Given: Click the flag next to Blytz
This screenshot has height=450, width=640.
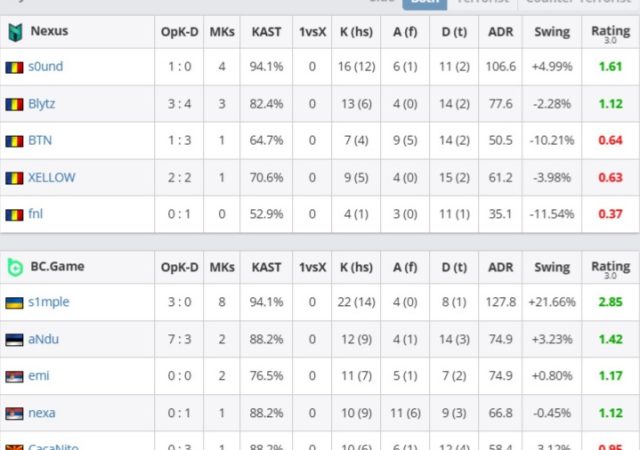Looking at the screenshot, I should [14, 104].
